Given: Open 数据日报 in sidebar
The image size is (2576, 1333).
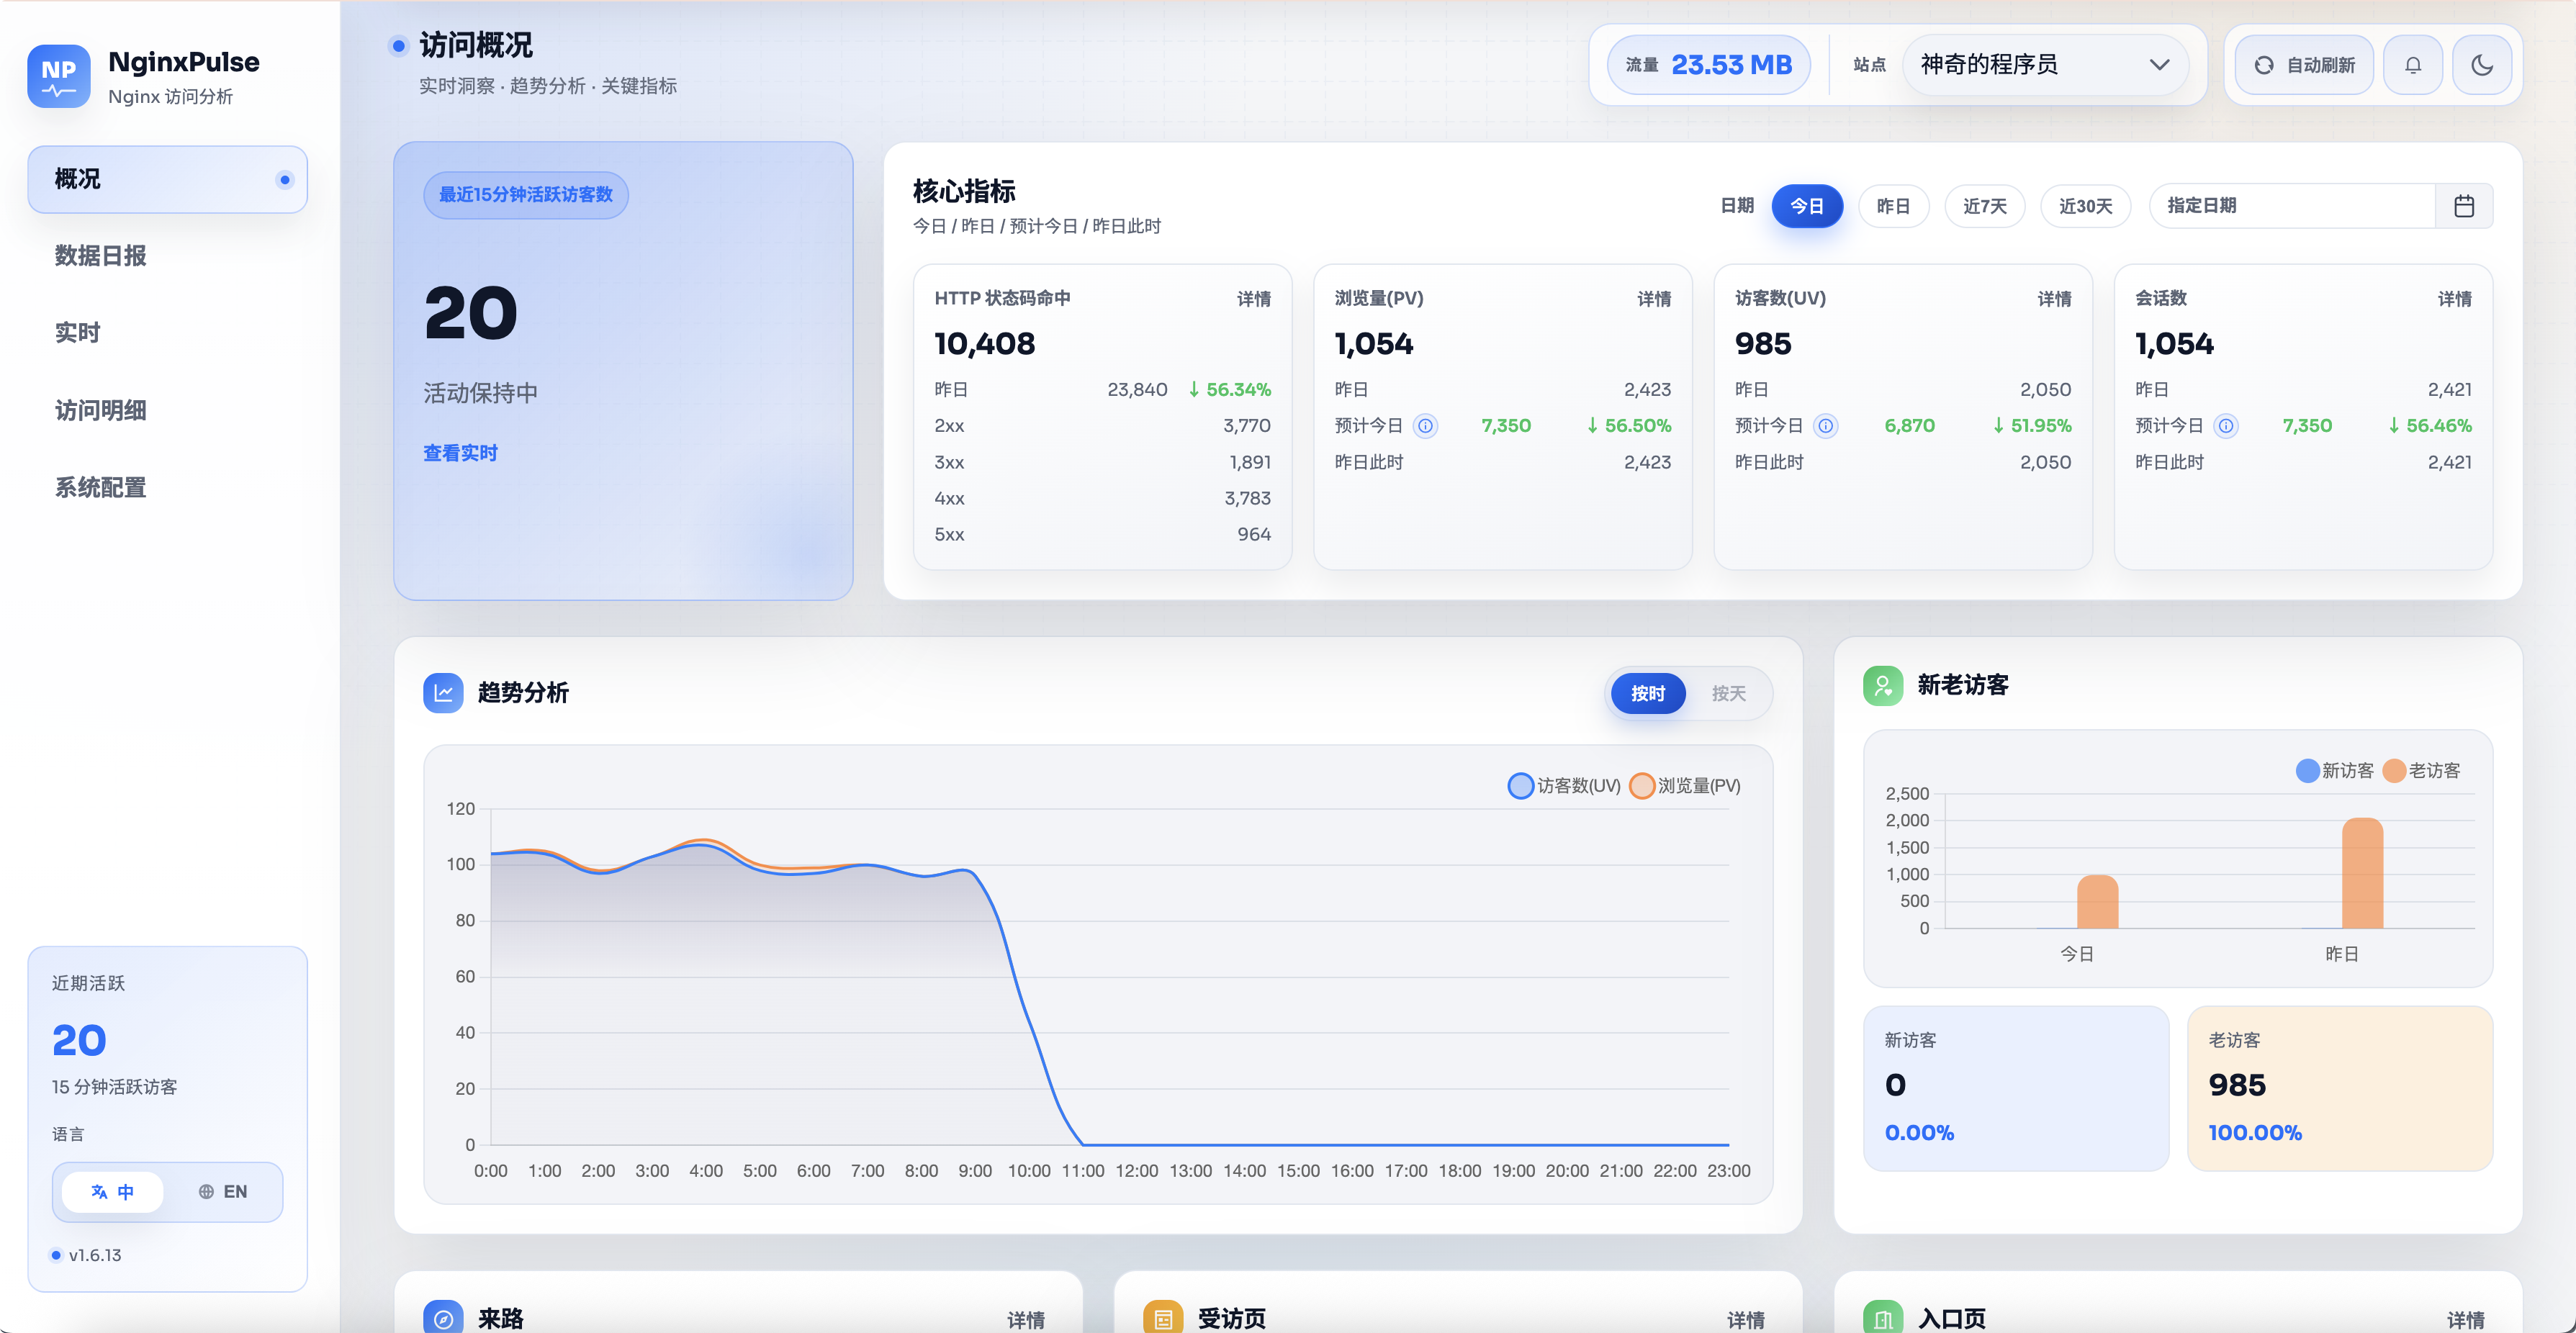Looking at the screenshot, I should 100,256.
